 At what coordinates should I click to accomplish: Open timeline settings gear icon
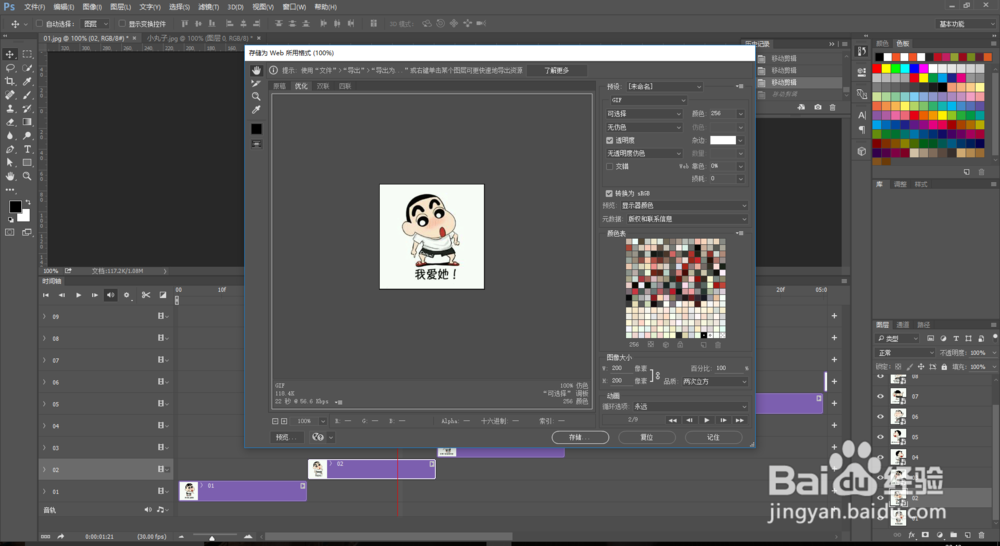coord(126,295)
